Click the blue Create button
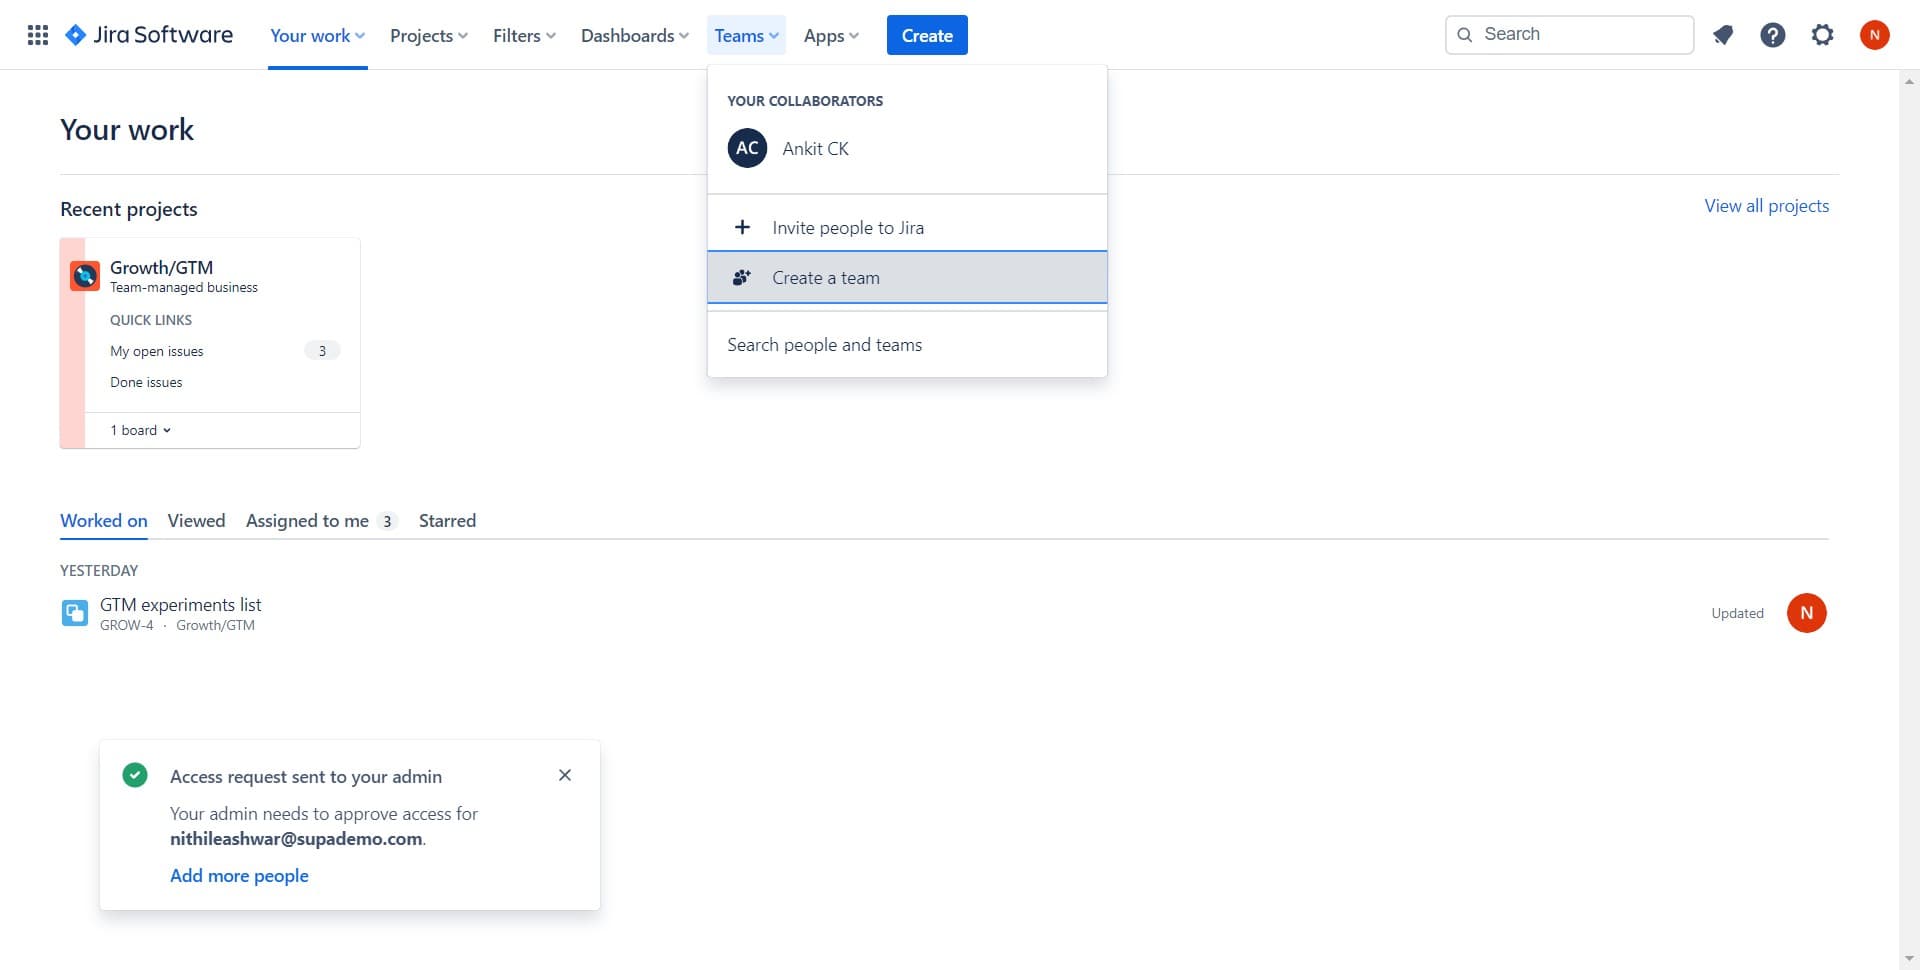 926,34
